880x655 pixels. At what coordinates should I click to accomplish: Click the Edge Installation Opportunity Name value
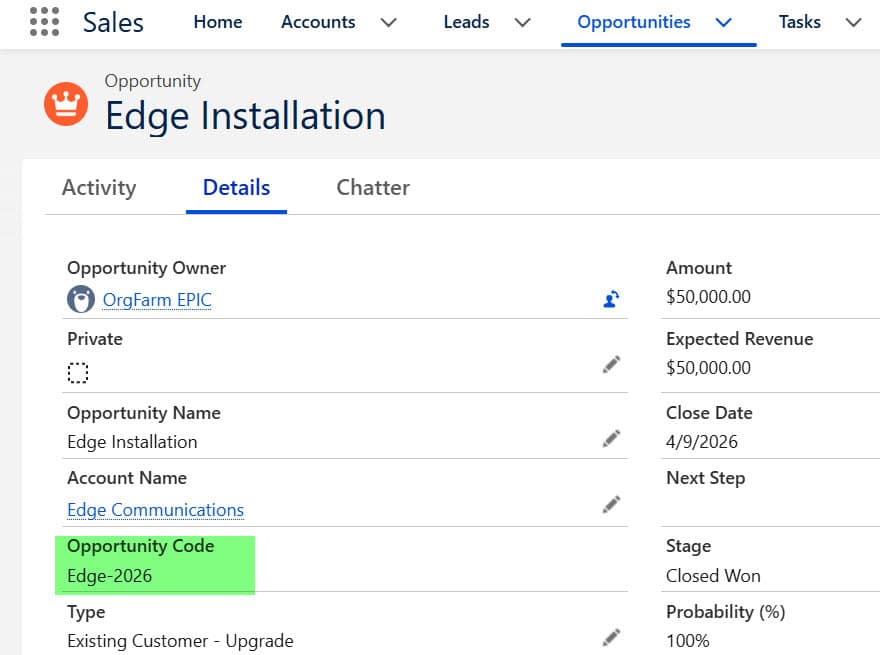tap(132, 442)
